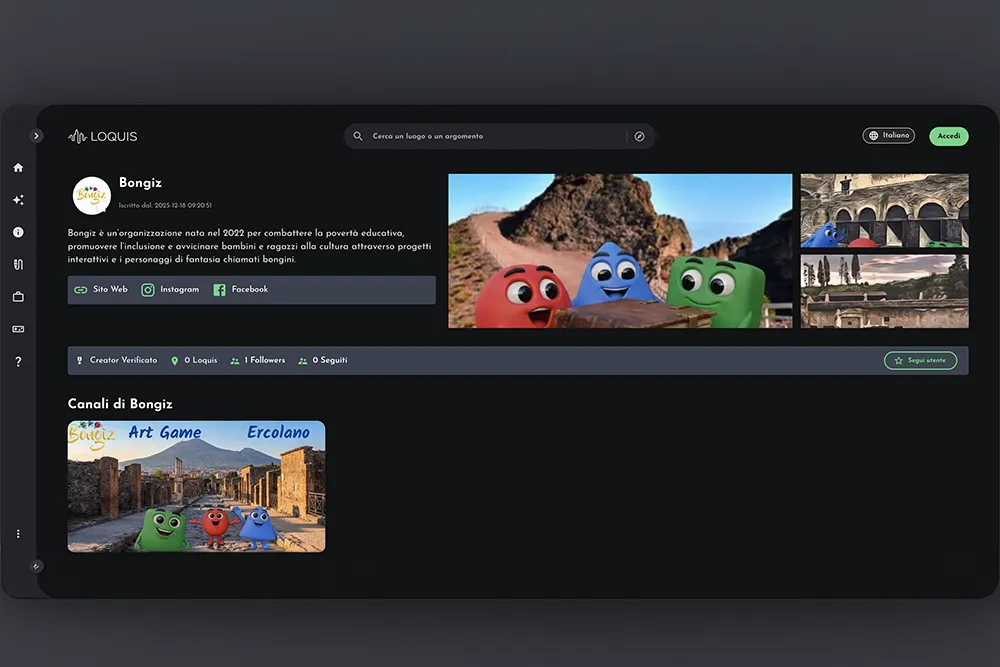
Task: Click the small round button at sidebar bottom
Action: (x=36, y=566)
